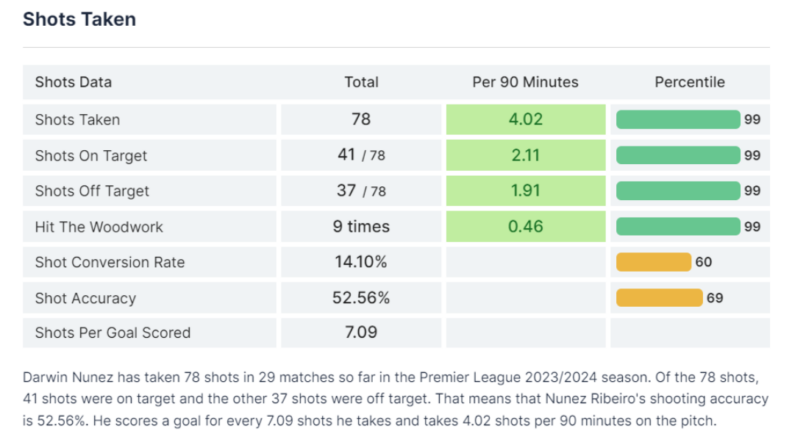Click the Shot Accuracy orange percentile bar
The image size is (806, 443).
pyautogui.click(x=659, y=297)
